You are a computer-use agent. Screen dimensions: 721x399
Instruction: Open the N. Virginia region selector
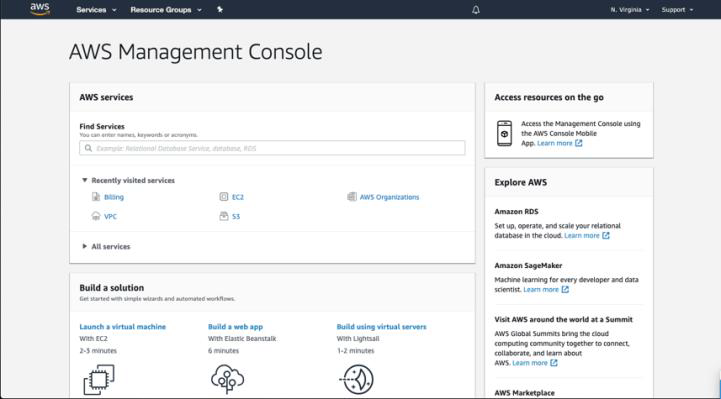coord(630,10)
